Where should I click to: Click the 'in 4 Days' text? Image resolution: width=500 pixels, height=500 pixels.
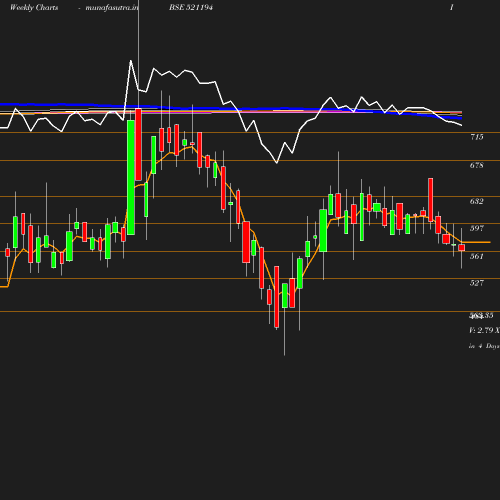click(x=484, y=346)
